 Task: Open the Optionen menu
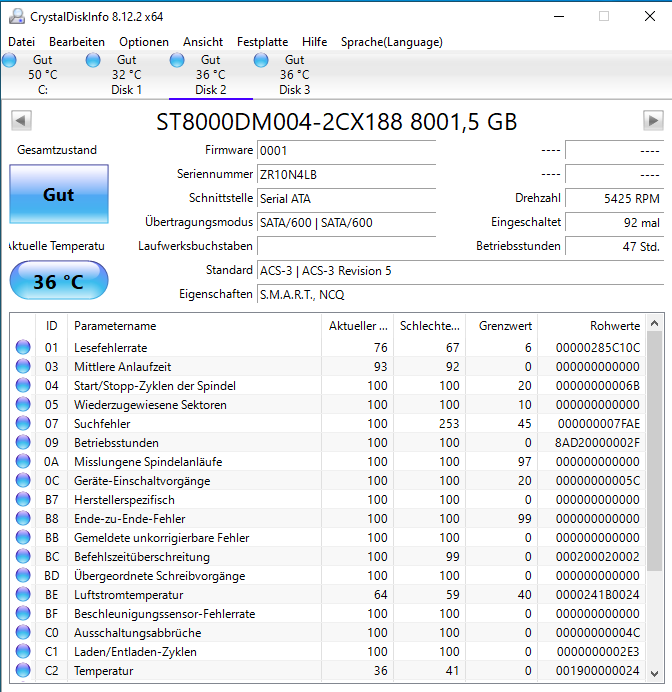click(144, 42)
